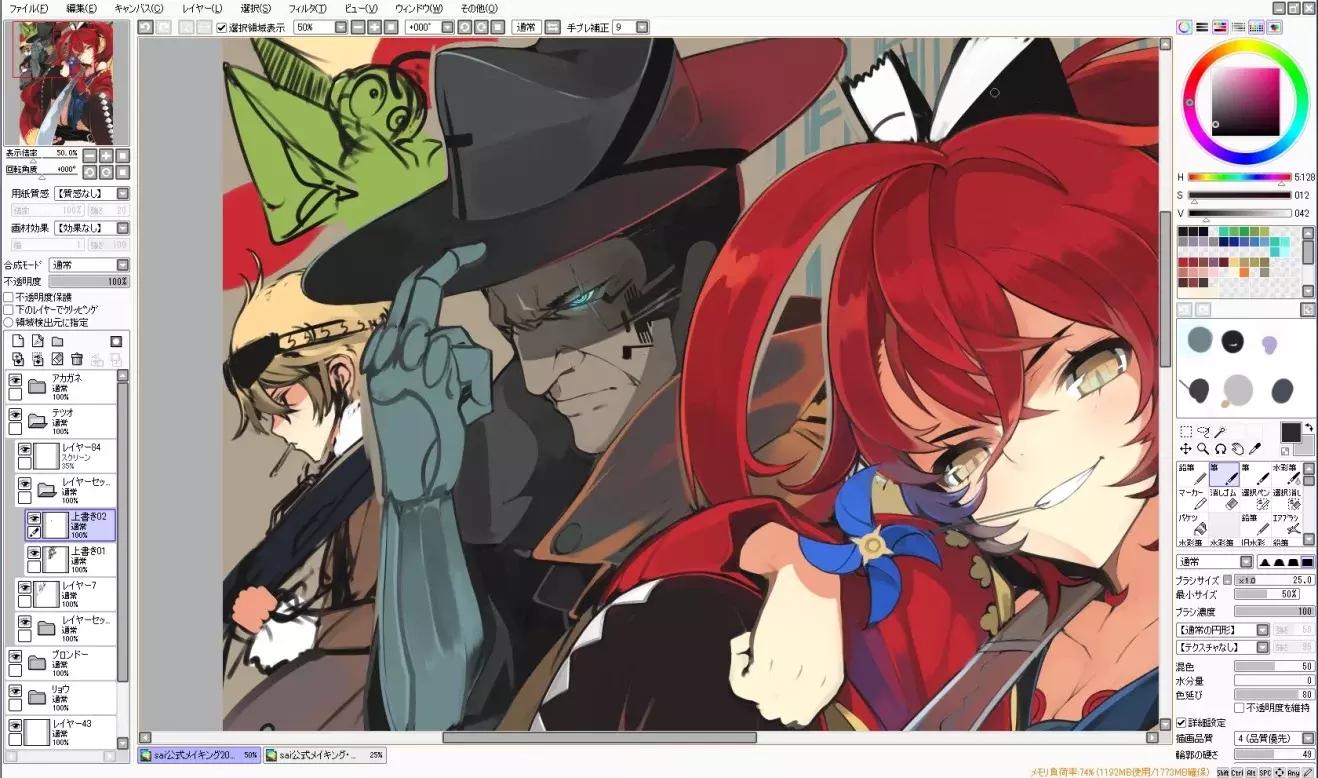1318x778 pixels.
Task: Select the 領域検出元に指定 option
Action: pyautogui.click(x=9, y=322)
